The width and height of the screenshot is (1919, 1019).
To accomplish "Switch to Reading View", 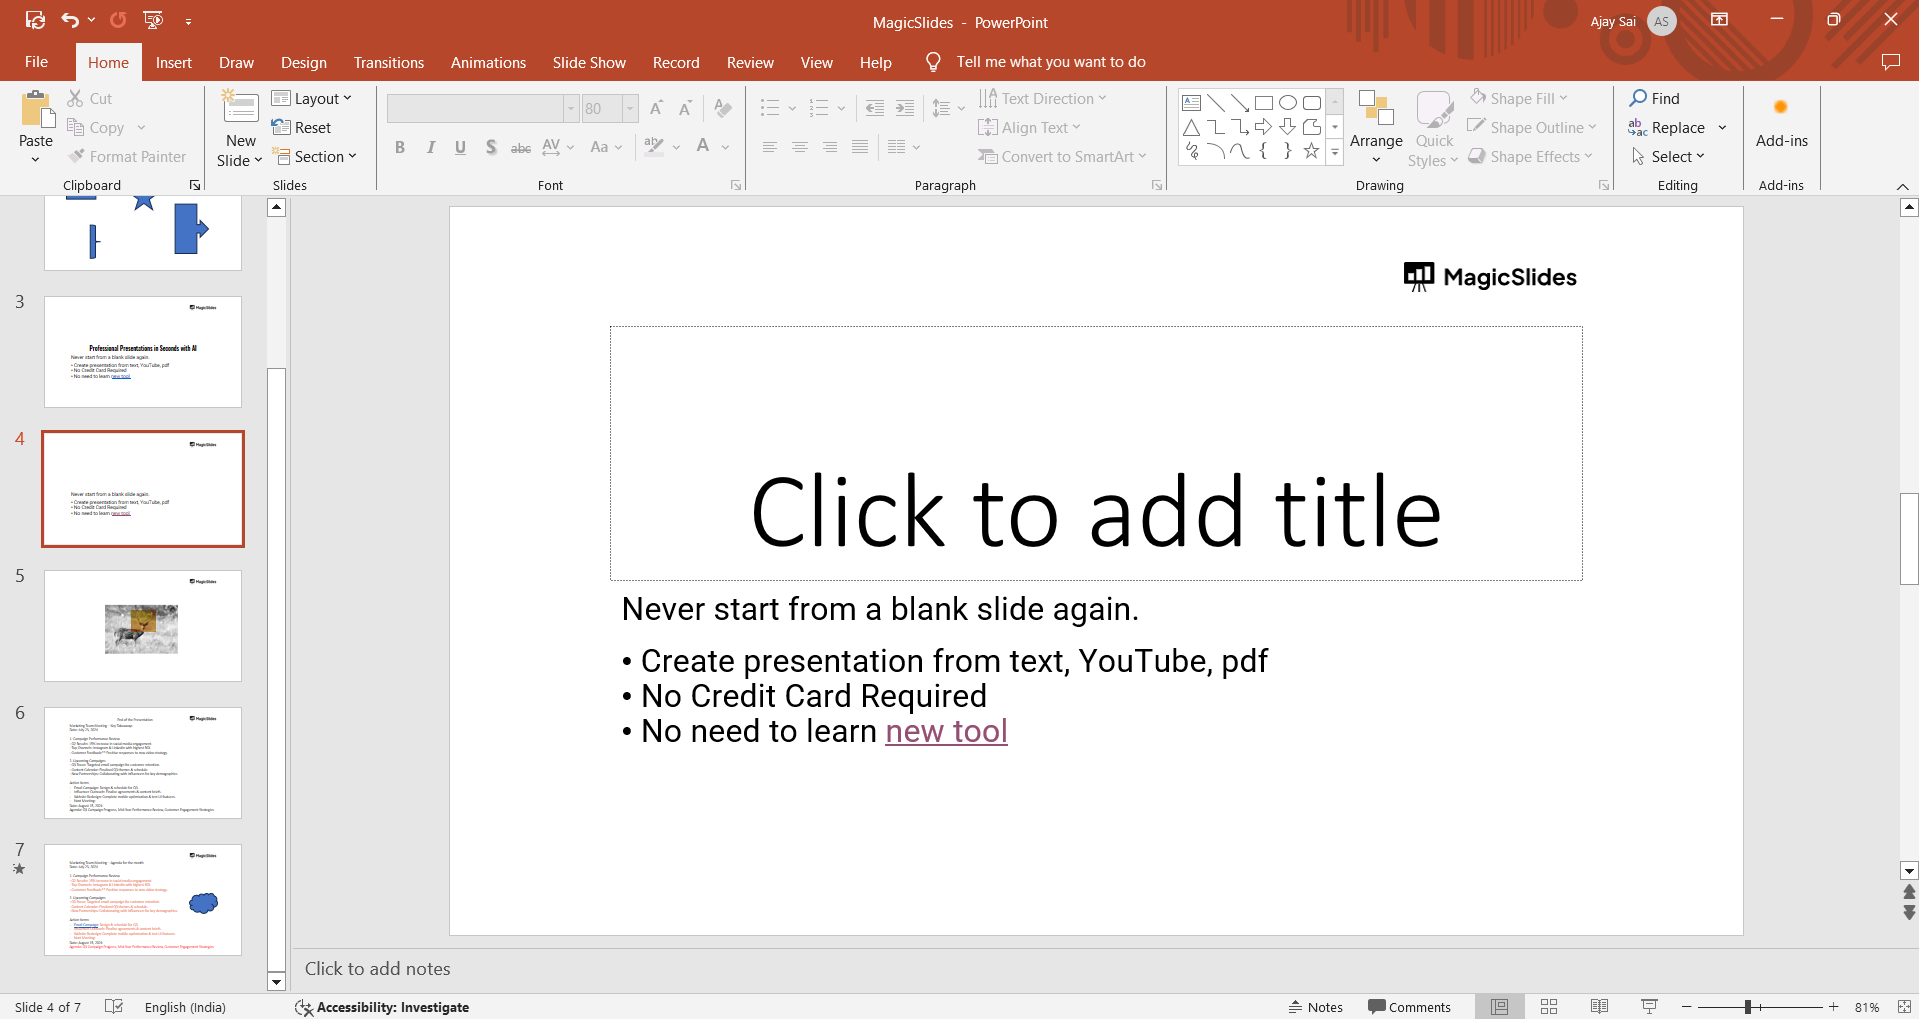I will coord(1599,1007).
